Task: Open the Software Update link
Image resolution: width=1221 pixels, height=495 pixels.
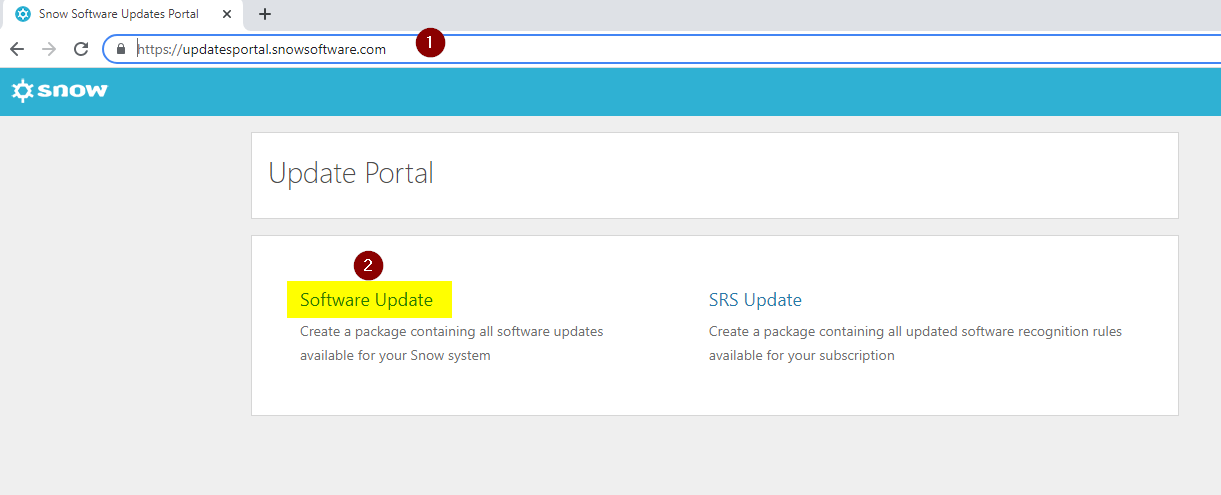Action: 366,300
